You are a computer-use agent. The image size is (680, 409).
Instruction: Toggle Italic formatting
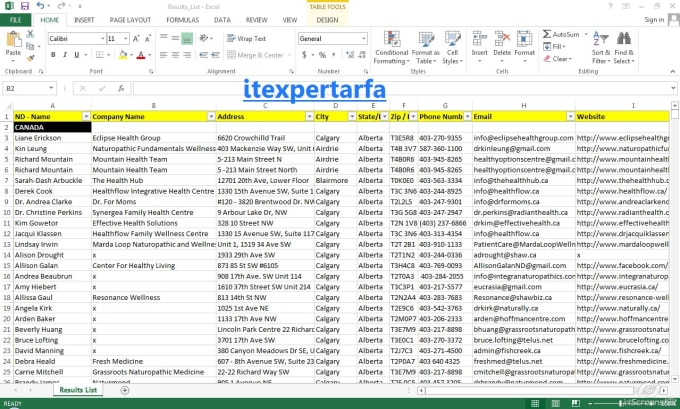[64, 55]
